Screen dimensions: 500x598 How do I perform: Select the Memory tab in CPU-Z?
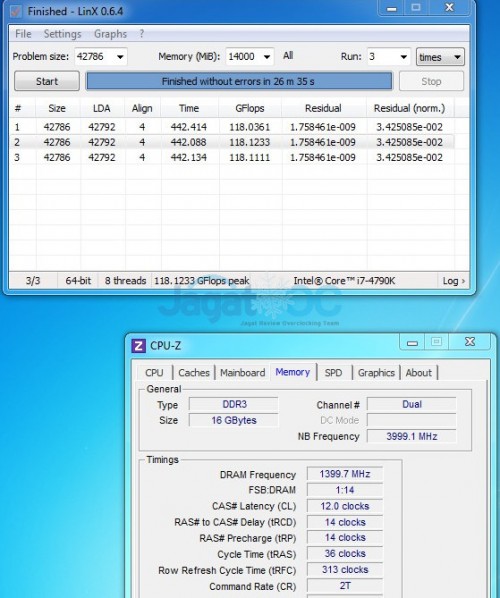coord(293,372)
